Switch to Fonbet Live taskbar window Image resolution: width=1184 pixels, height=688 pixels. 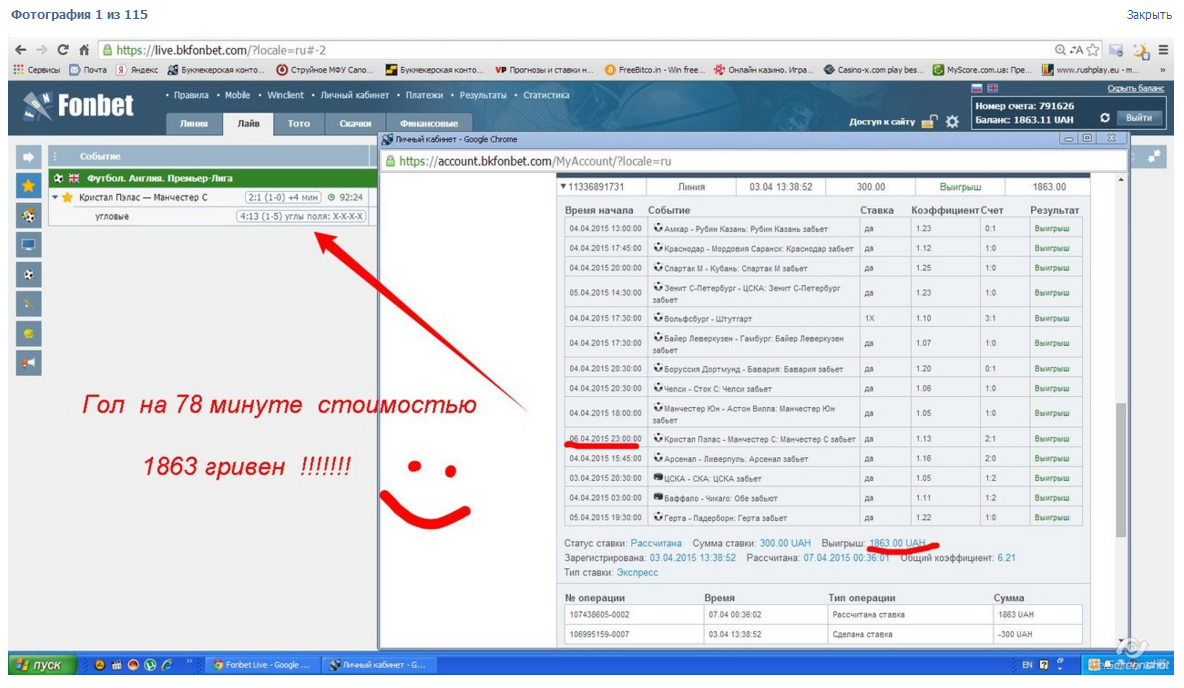pos(262,665)
